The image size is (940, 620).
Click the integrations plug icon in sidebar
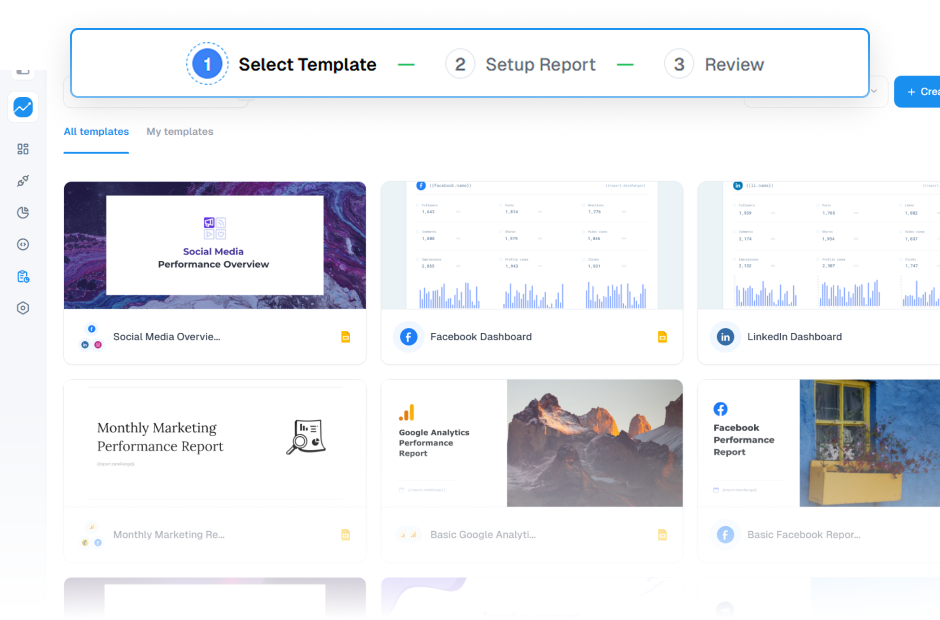point(22,181)
